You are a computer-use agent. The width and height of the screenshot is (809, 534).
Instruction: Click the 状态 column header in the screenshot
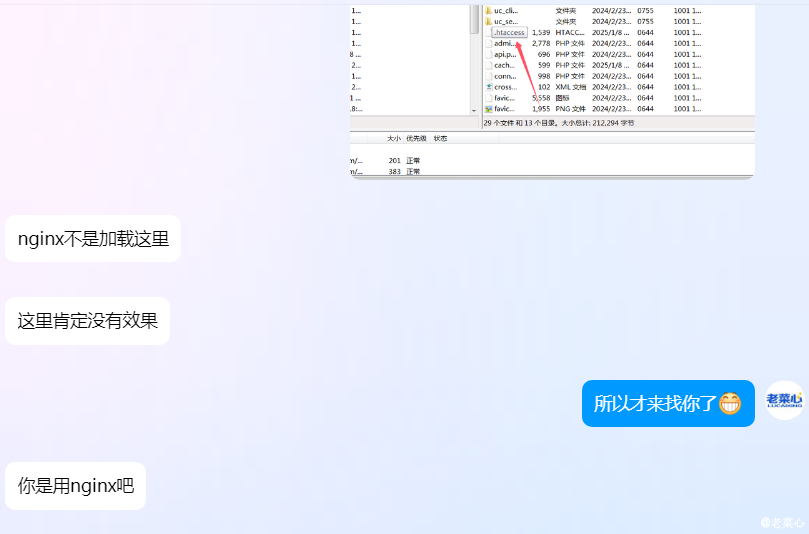point(440,138)
